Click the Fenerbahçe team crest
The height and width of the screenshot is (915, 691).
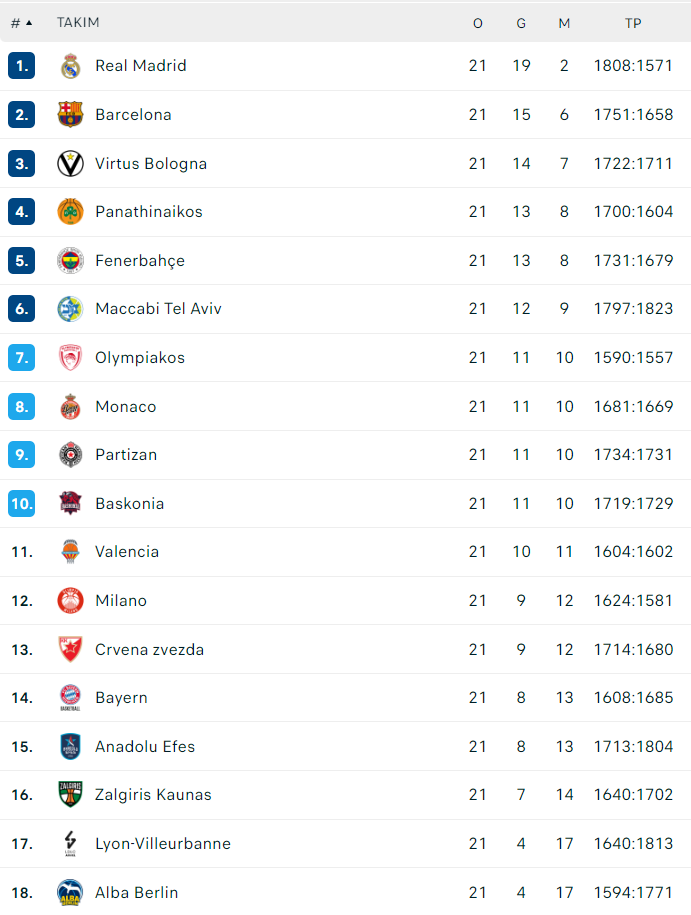(x=70, y=261)
